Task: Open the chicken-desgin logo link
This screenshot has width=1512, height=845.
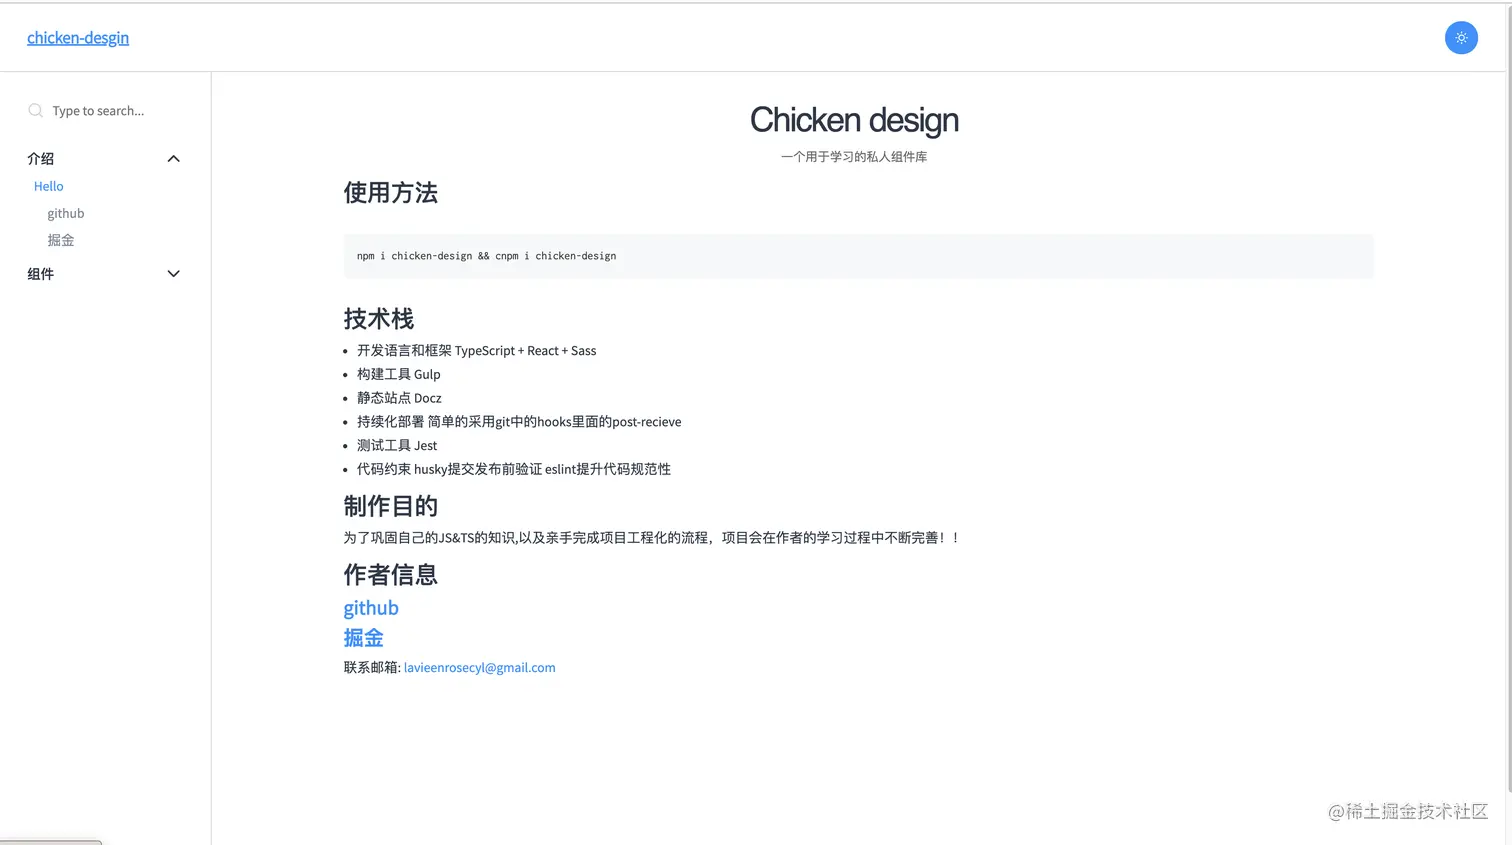Action: click(x=78, y=38)
